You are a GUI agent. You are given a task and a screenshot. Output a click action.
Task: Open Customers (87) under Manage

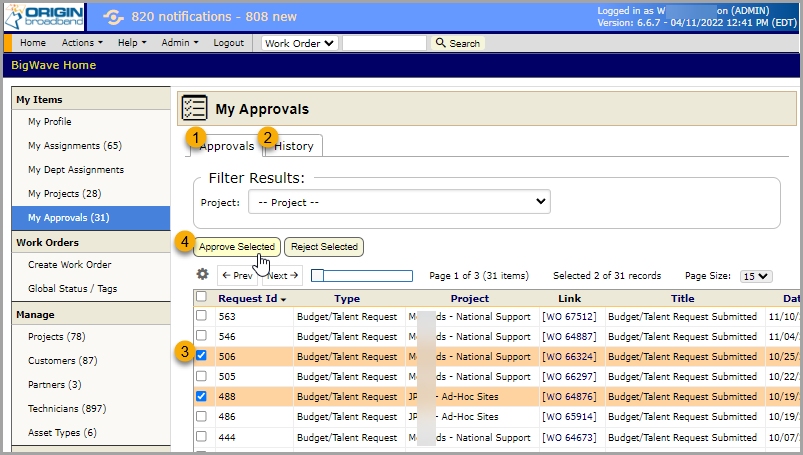click(62, 361)
